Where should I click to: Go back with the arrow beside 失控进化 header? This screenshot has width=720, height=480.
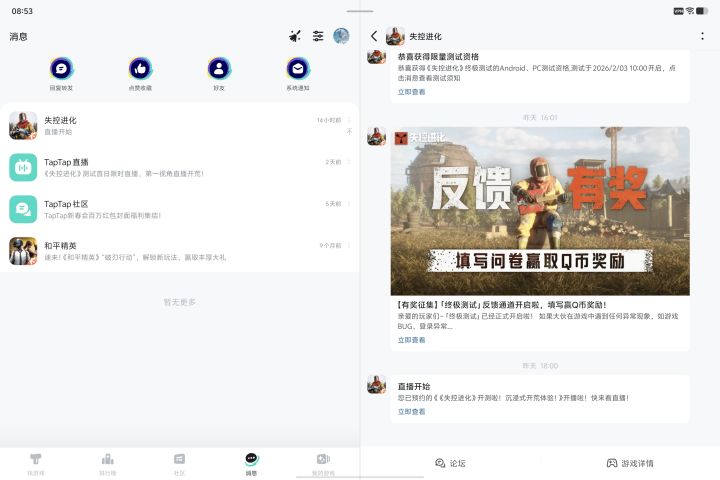tap(374, 36)
